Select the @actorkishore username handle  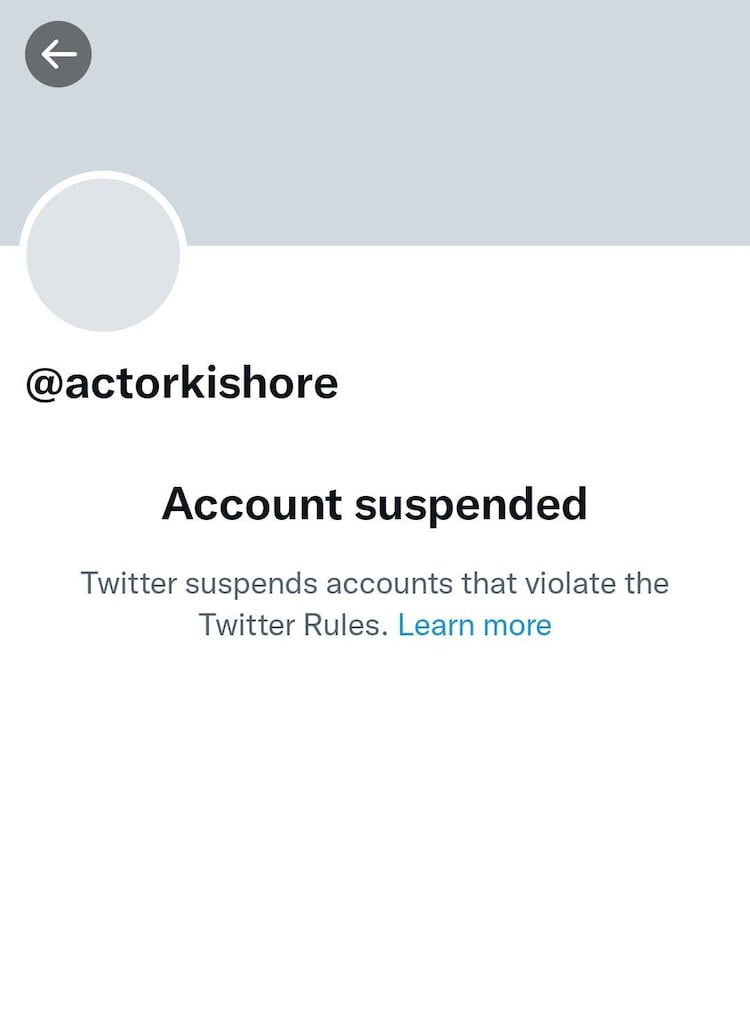tap(181, 383)
